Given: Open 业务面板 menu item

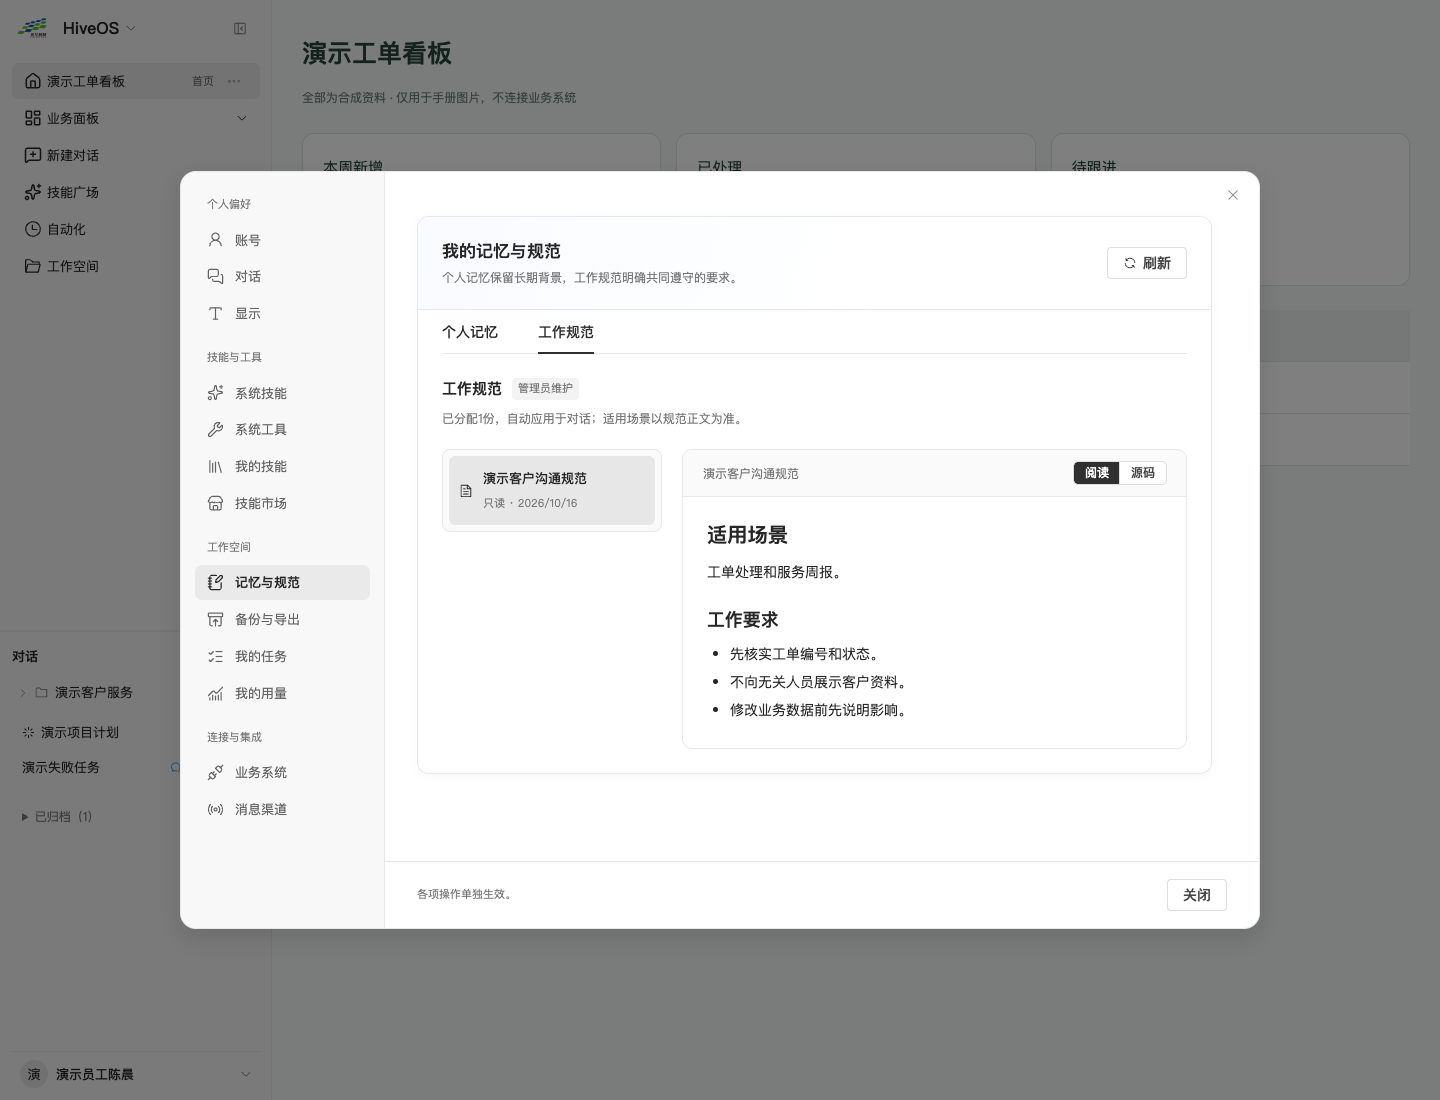Looking at the screenshot, I should click(x=136, y=118).
